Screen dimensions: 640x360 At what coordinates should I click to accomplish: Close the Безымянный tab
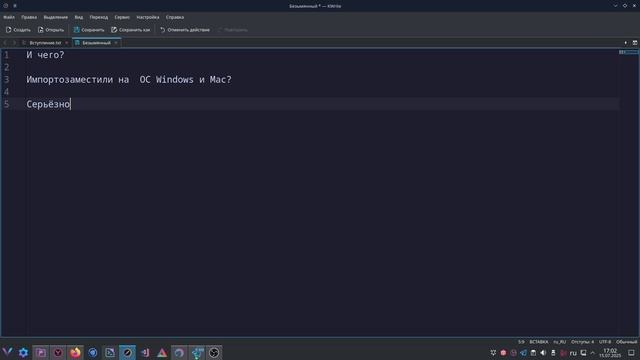pos(116,43)
